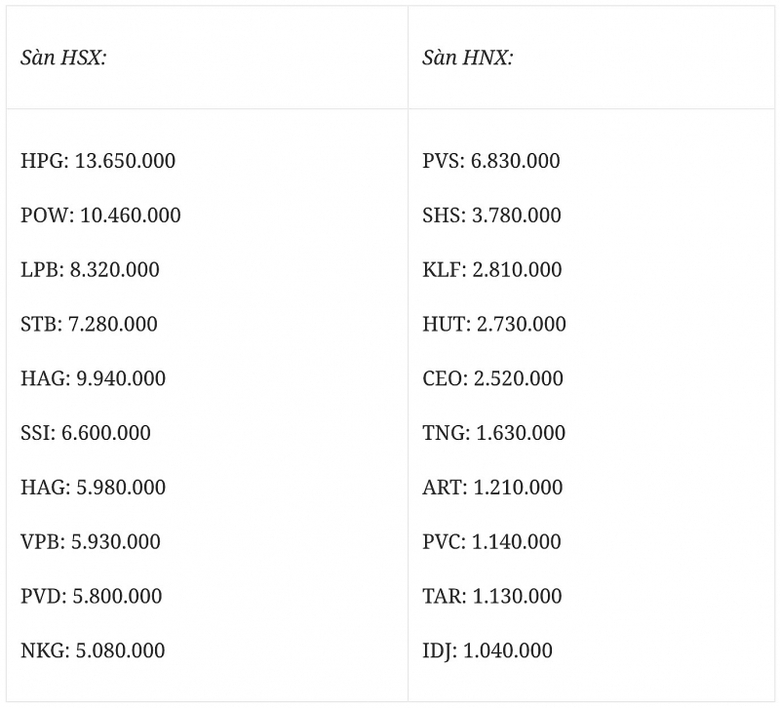
Task: Click the TNG 1.630.000 line
Action: 494,433
